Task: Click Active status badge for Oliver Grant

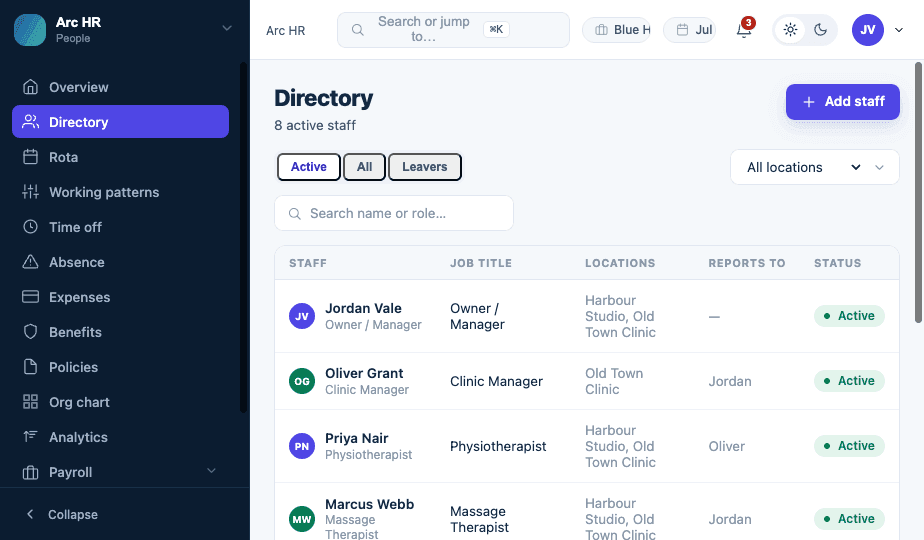Action: [849, 381]
